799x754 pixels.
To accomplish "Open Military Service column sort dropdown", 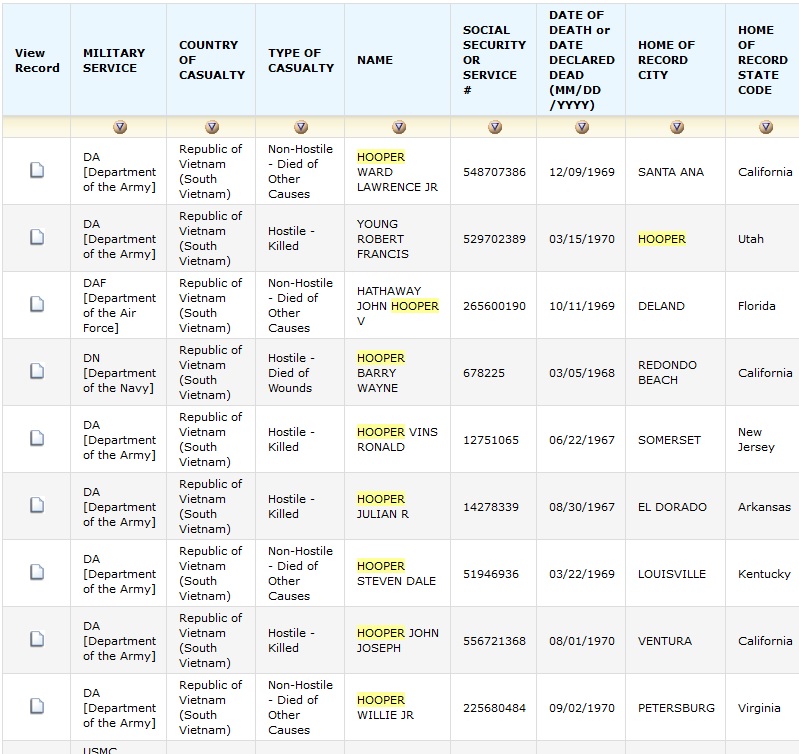I will [x=120, y=128].
